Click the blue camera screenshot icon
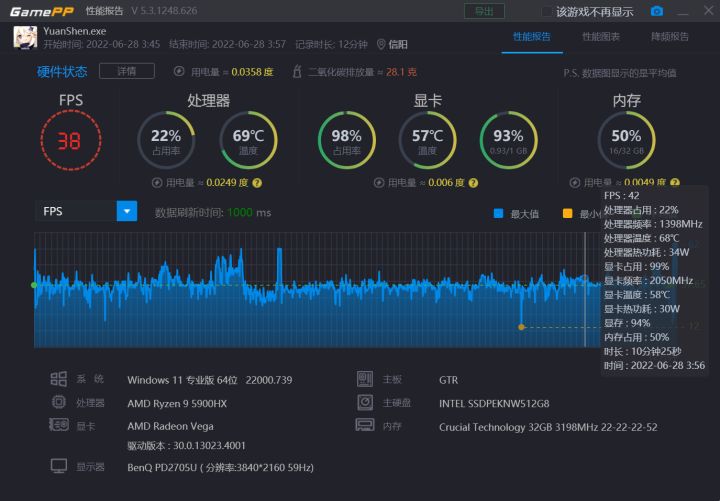This screenshot has width=720, height=501. point(657,11)
